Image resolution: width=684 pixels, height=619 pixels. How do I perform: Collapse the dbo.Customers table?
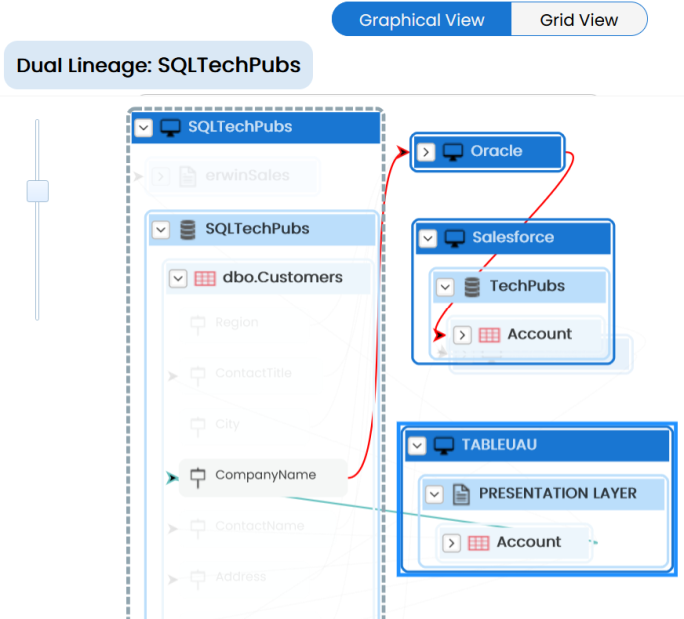(178, 278)
